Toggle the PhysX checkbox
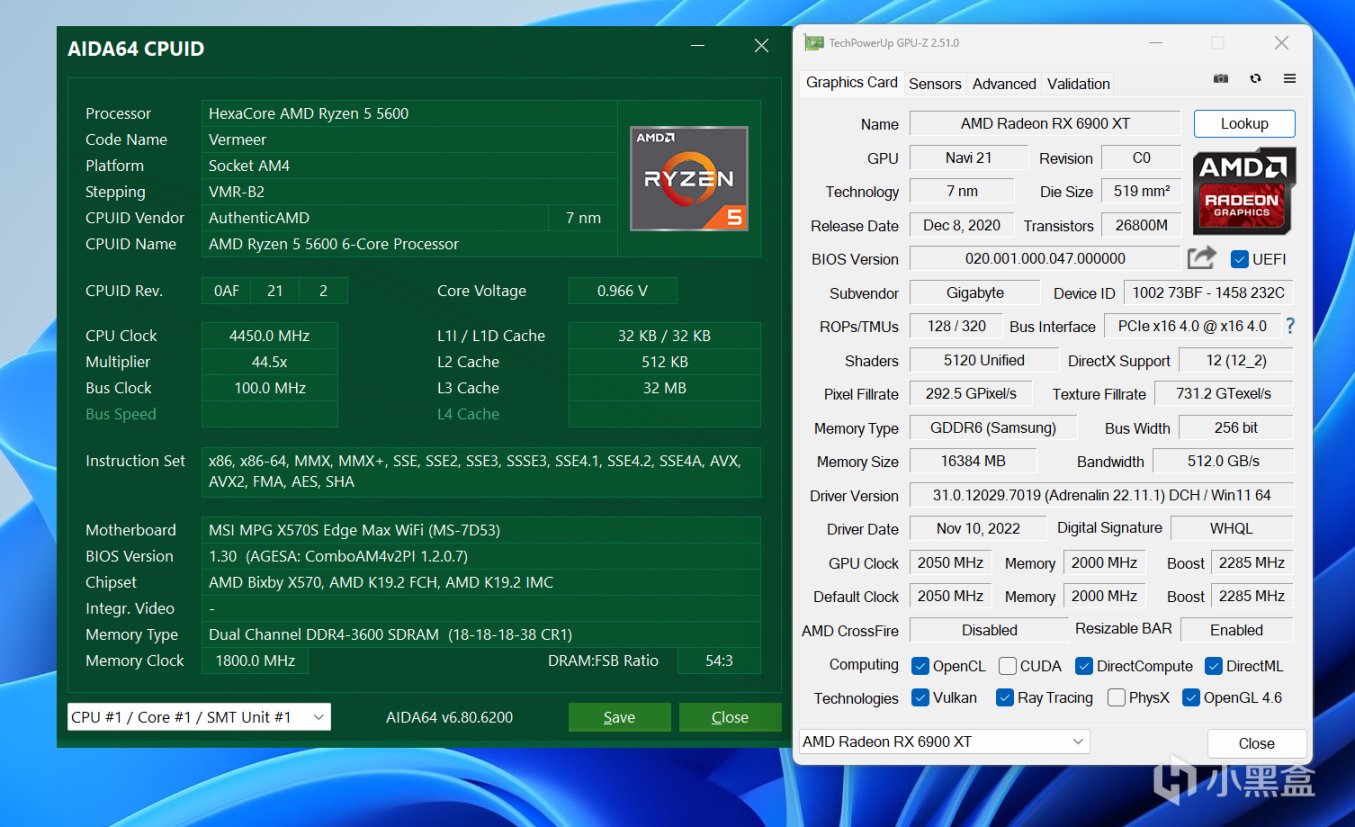This screenshot has height=827, width=1355. point(1116,698)
